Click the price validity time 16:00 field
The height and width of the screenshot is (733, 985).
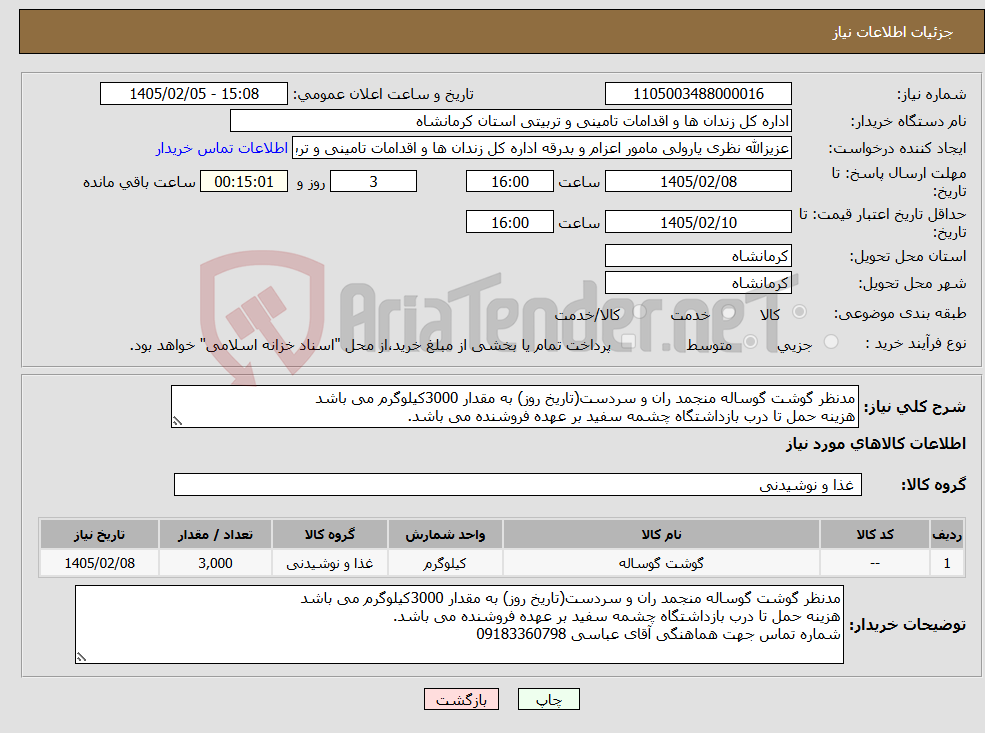pyautogui.click(x=509, y=222)
